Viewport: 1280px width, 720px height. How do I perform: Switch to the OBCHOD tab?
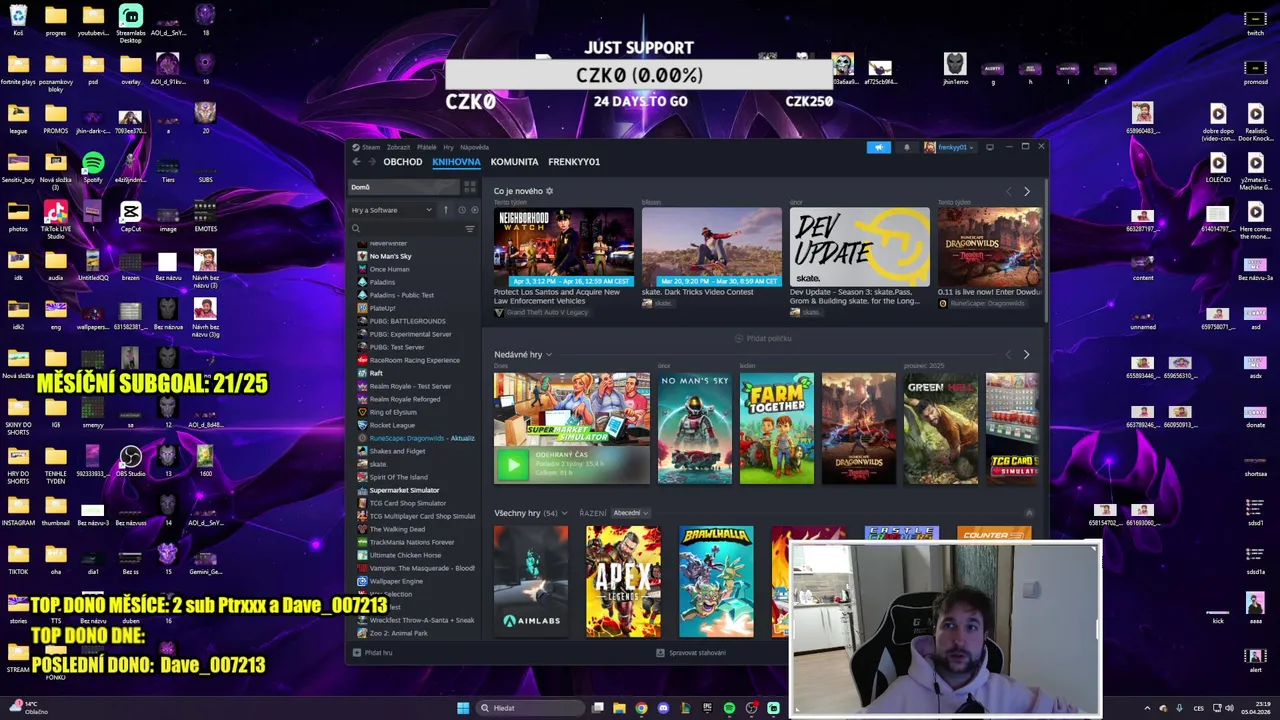pos(403,162)
